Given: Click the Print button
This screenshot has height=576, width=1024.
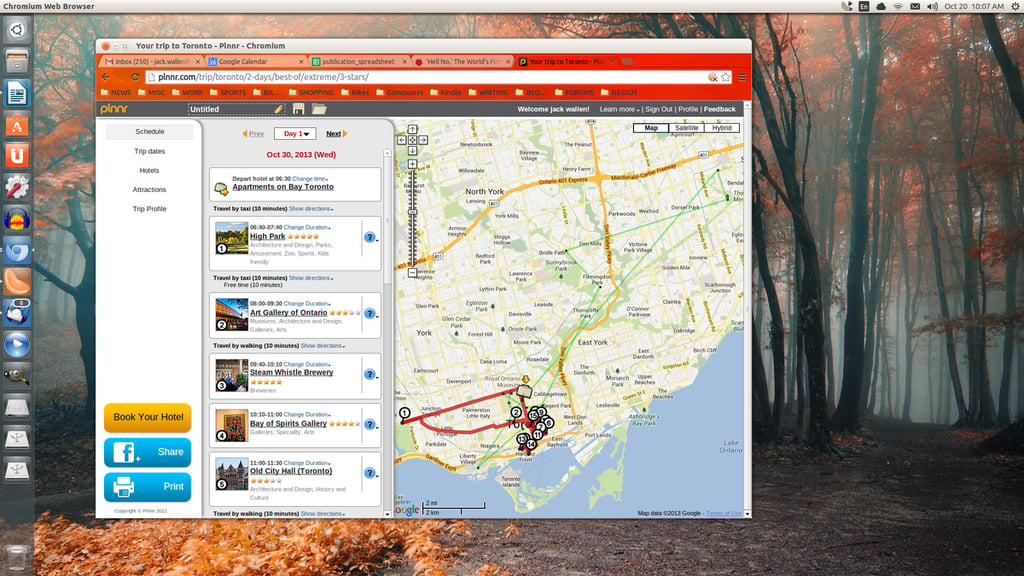Looking at the screenshot, I should pos(148,487).
